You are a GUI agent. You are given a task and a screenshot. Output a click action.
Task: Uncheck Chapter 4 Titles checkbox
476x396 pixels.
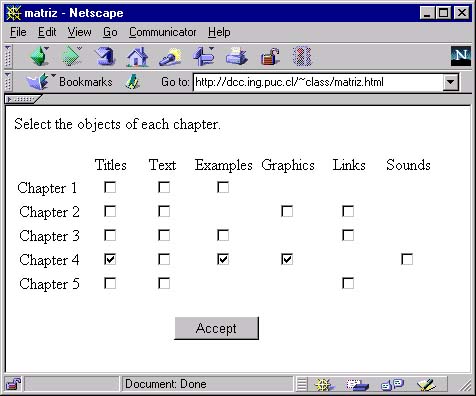(x=110, y=259)
